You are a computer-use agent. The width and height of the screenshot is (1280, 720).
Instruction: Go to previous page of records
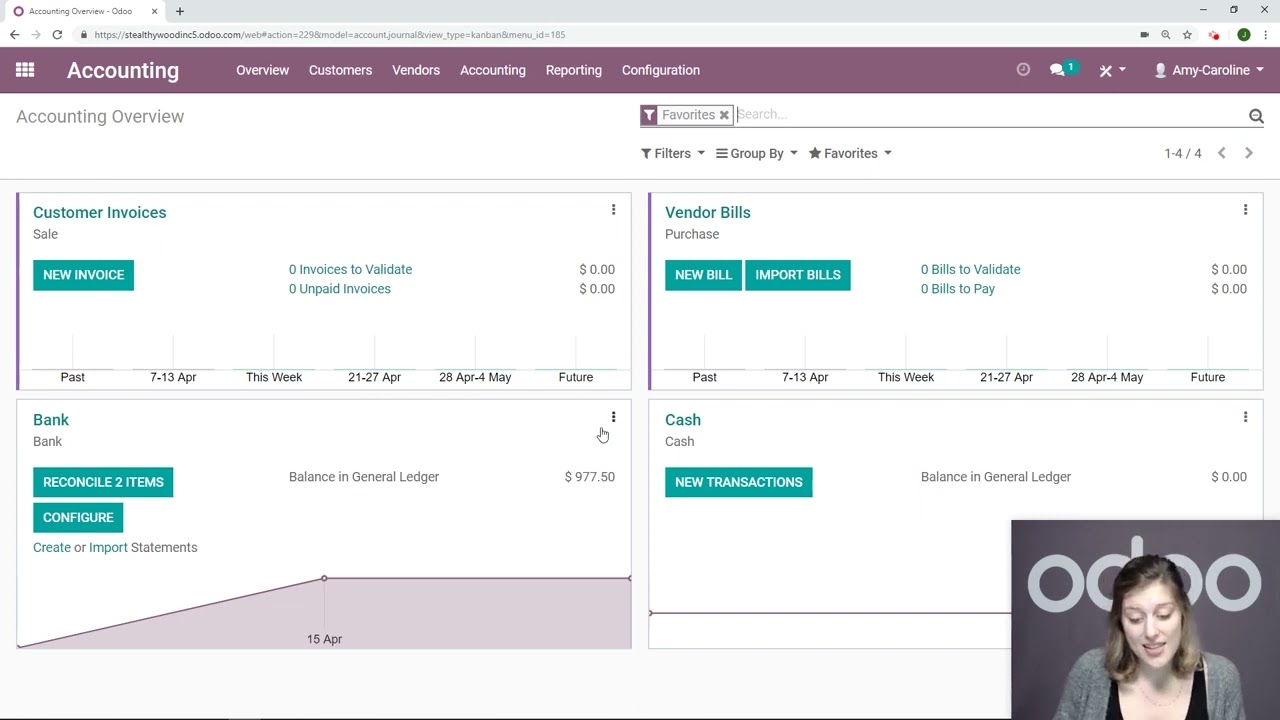coord(1221,153)
